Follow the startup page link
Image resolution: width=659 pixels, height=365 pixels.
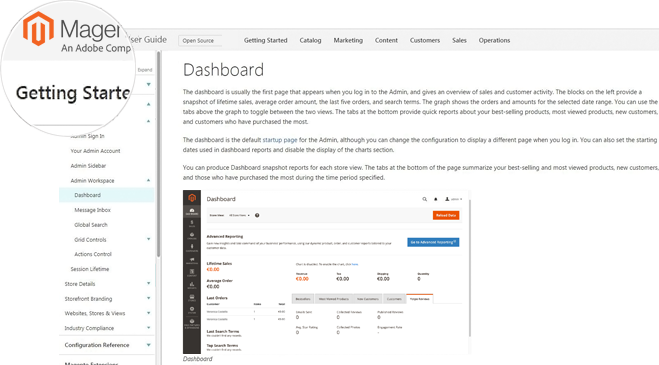click(279, 140)
